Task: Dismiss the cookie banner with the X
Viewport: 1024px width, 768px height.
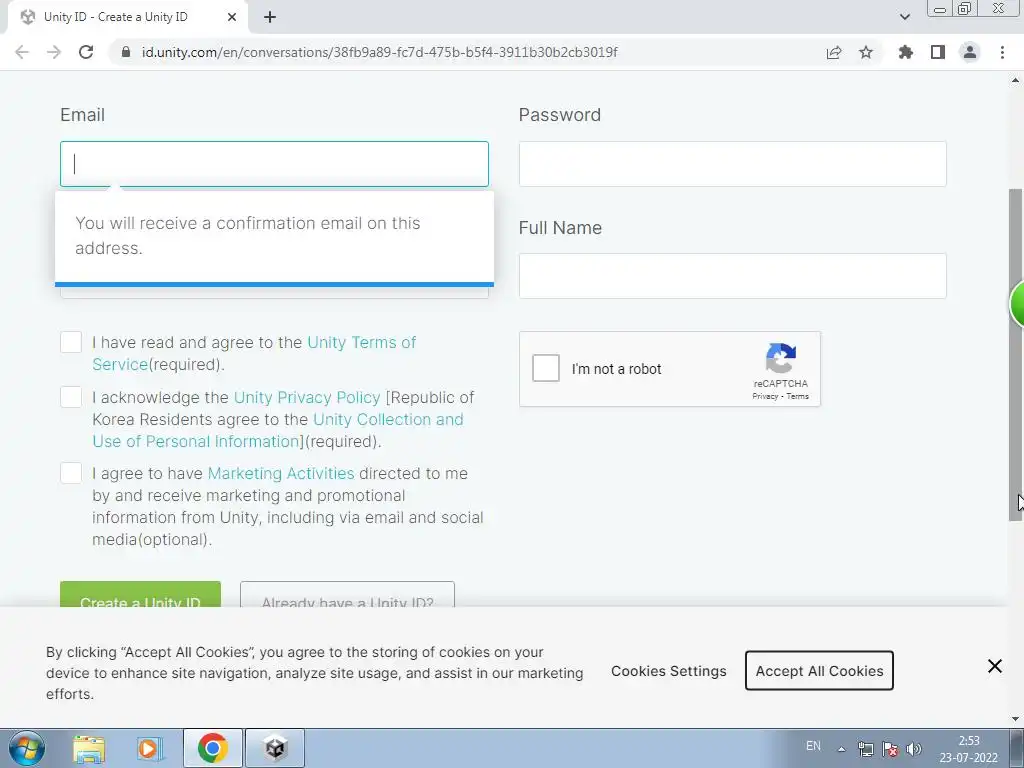Action: click(x=995, y=666)
